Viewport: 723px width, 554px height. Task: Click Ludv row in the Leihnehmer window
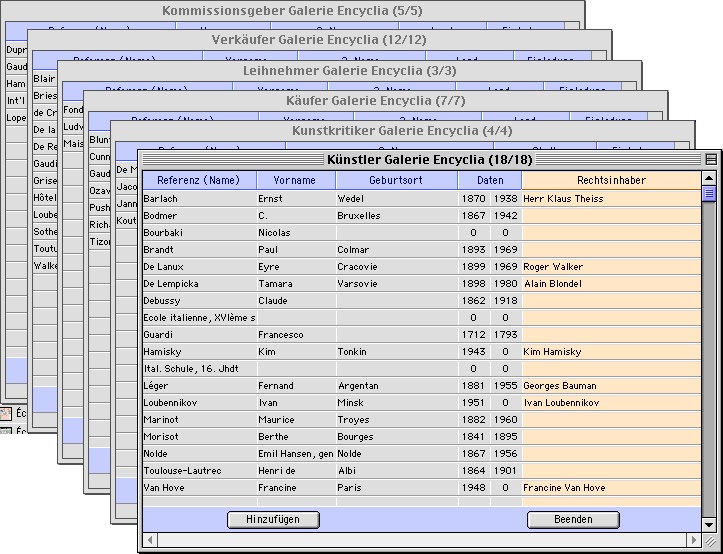click(x=73, y=126)
